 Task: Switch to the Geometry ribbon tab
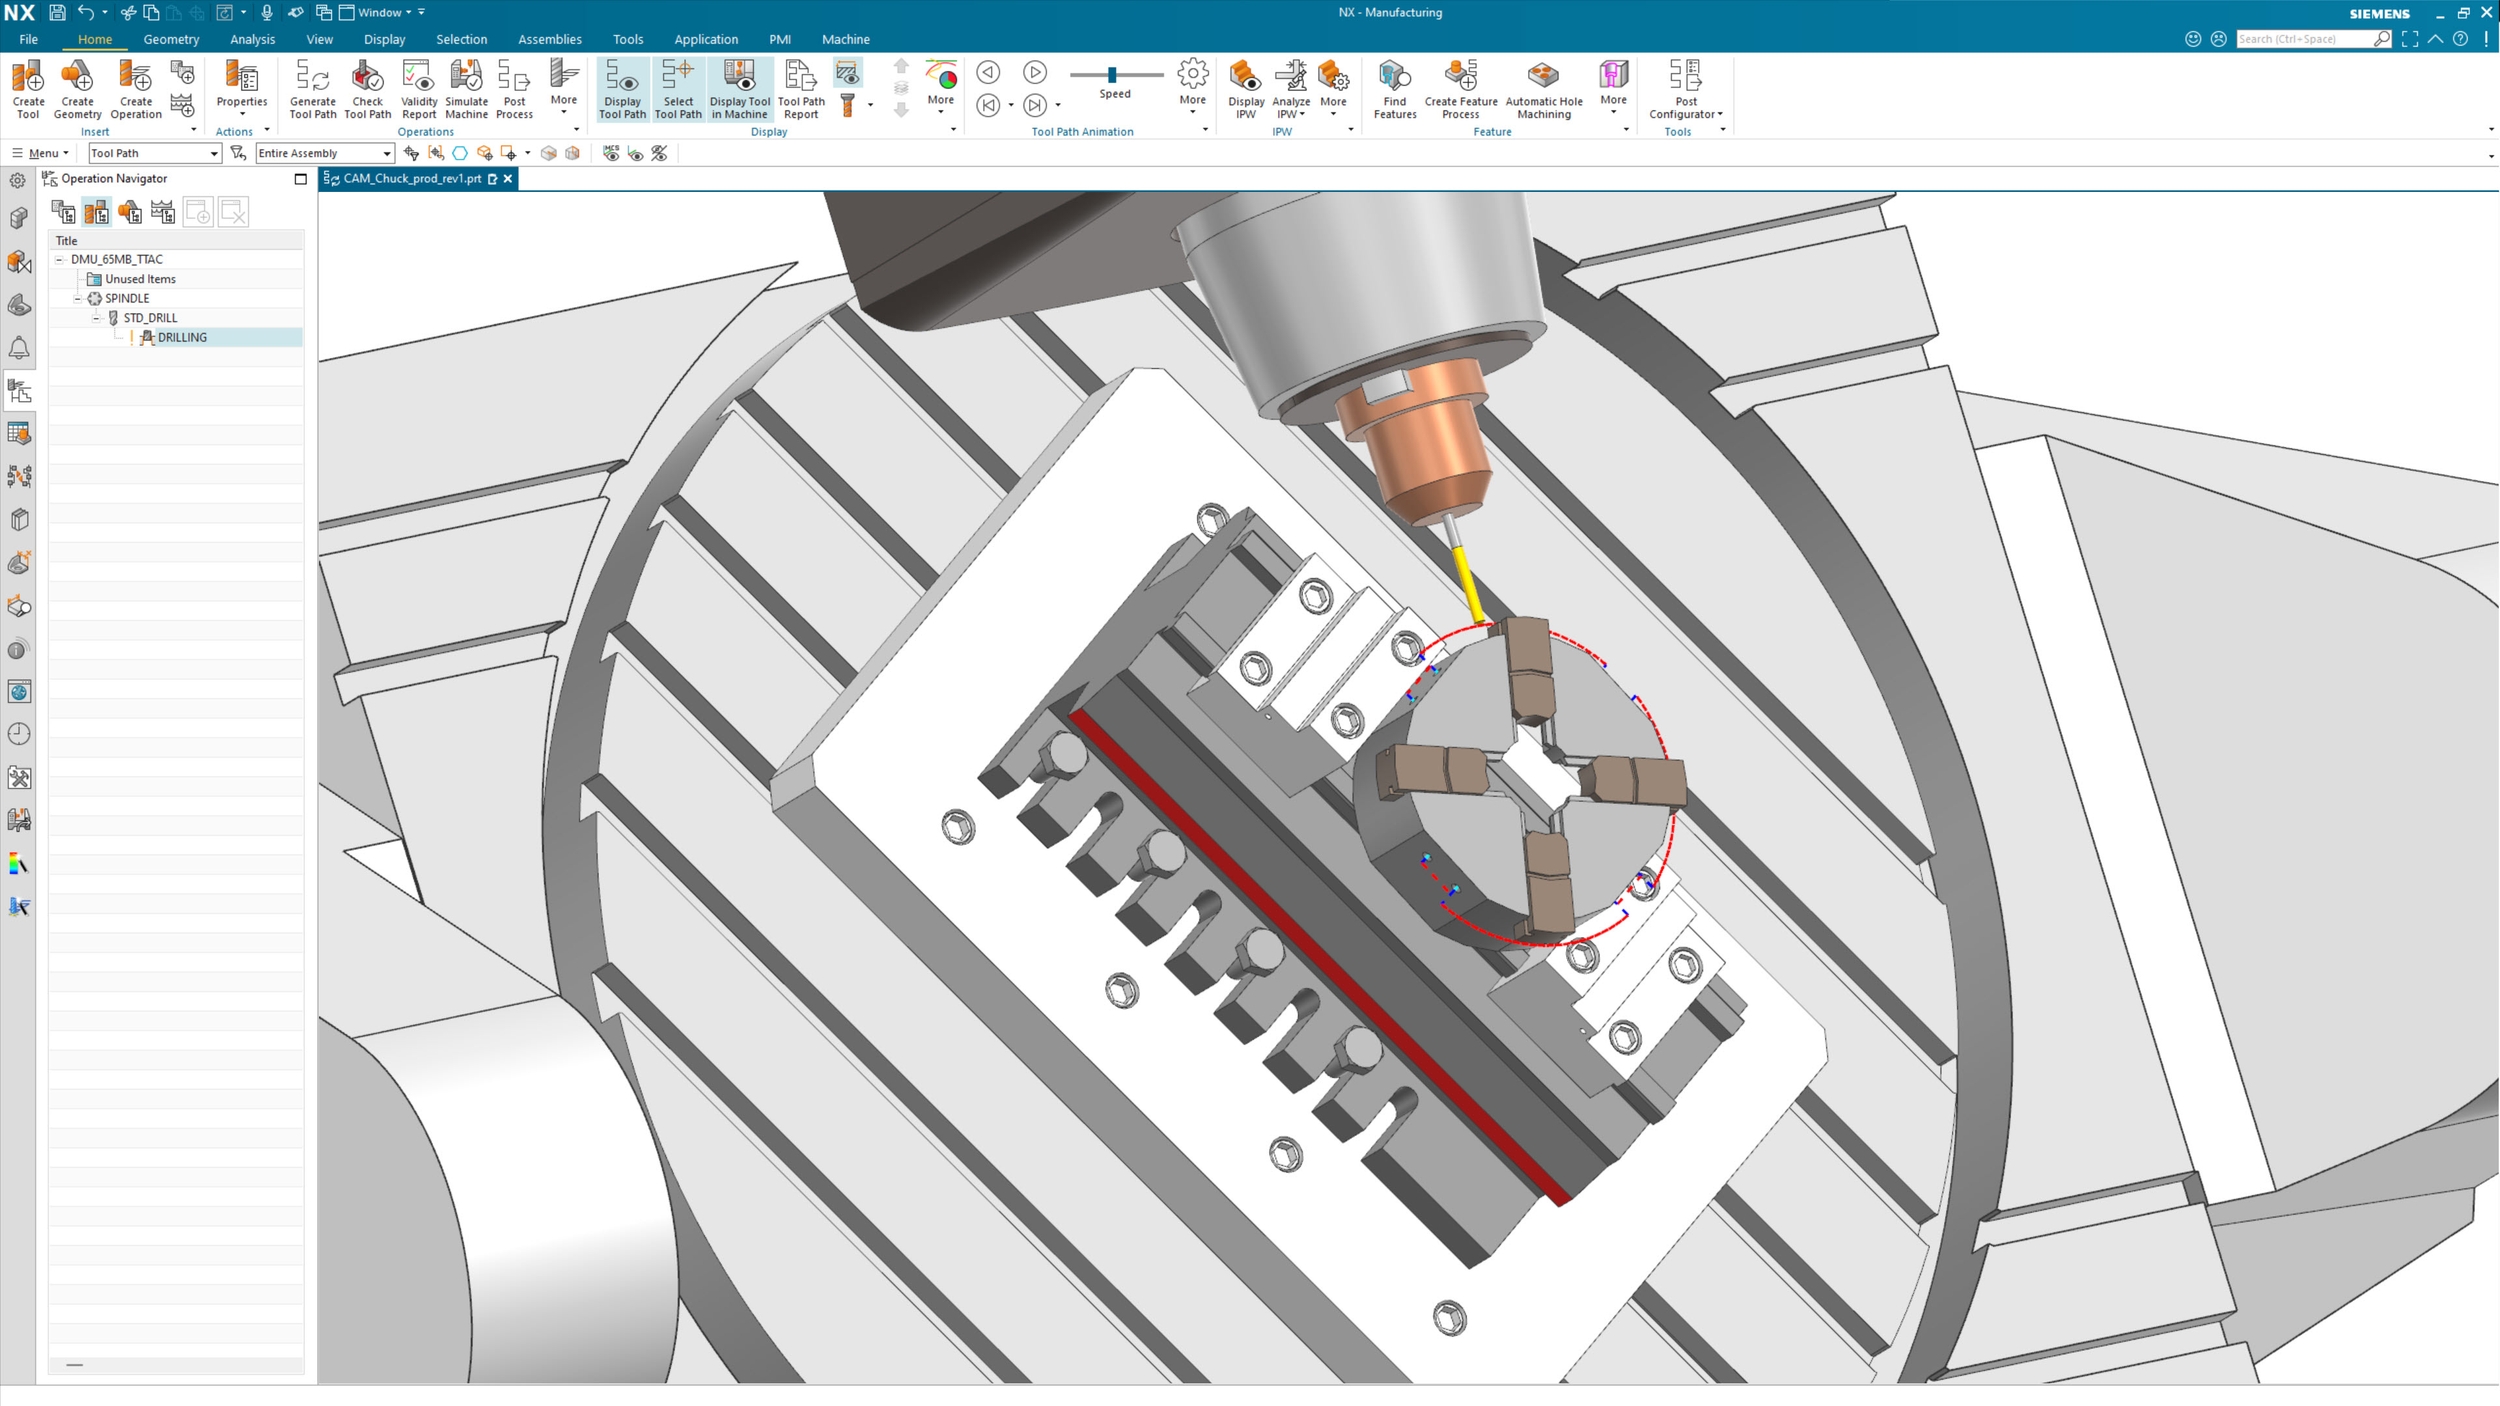[x=171, y=39]
